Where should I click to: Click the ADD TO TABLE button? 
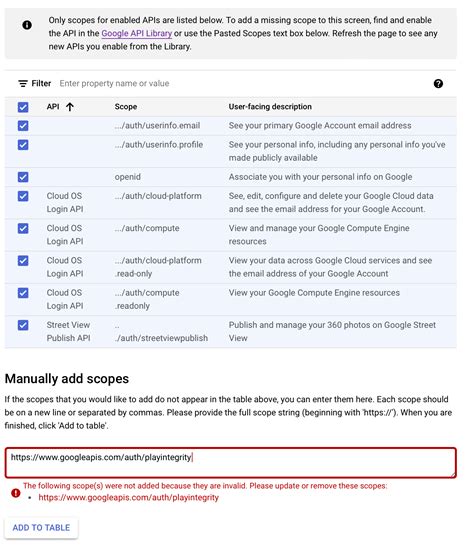41,528
